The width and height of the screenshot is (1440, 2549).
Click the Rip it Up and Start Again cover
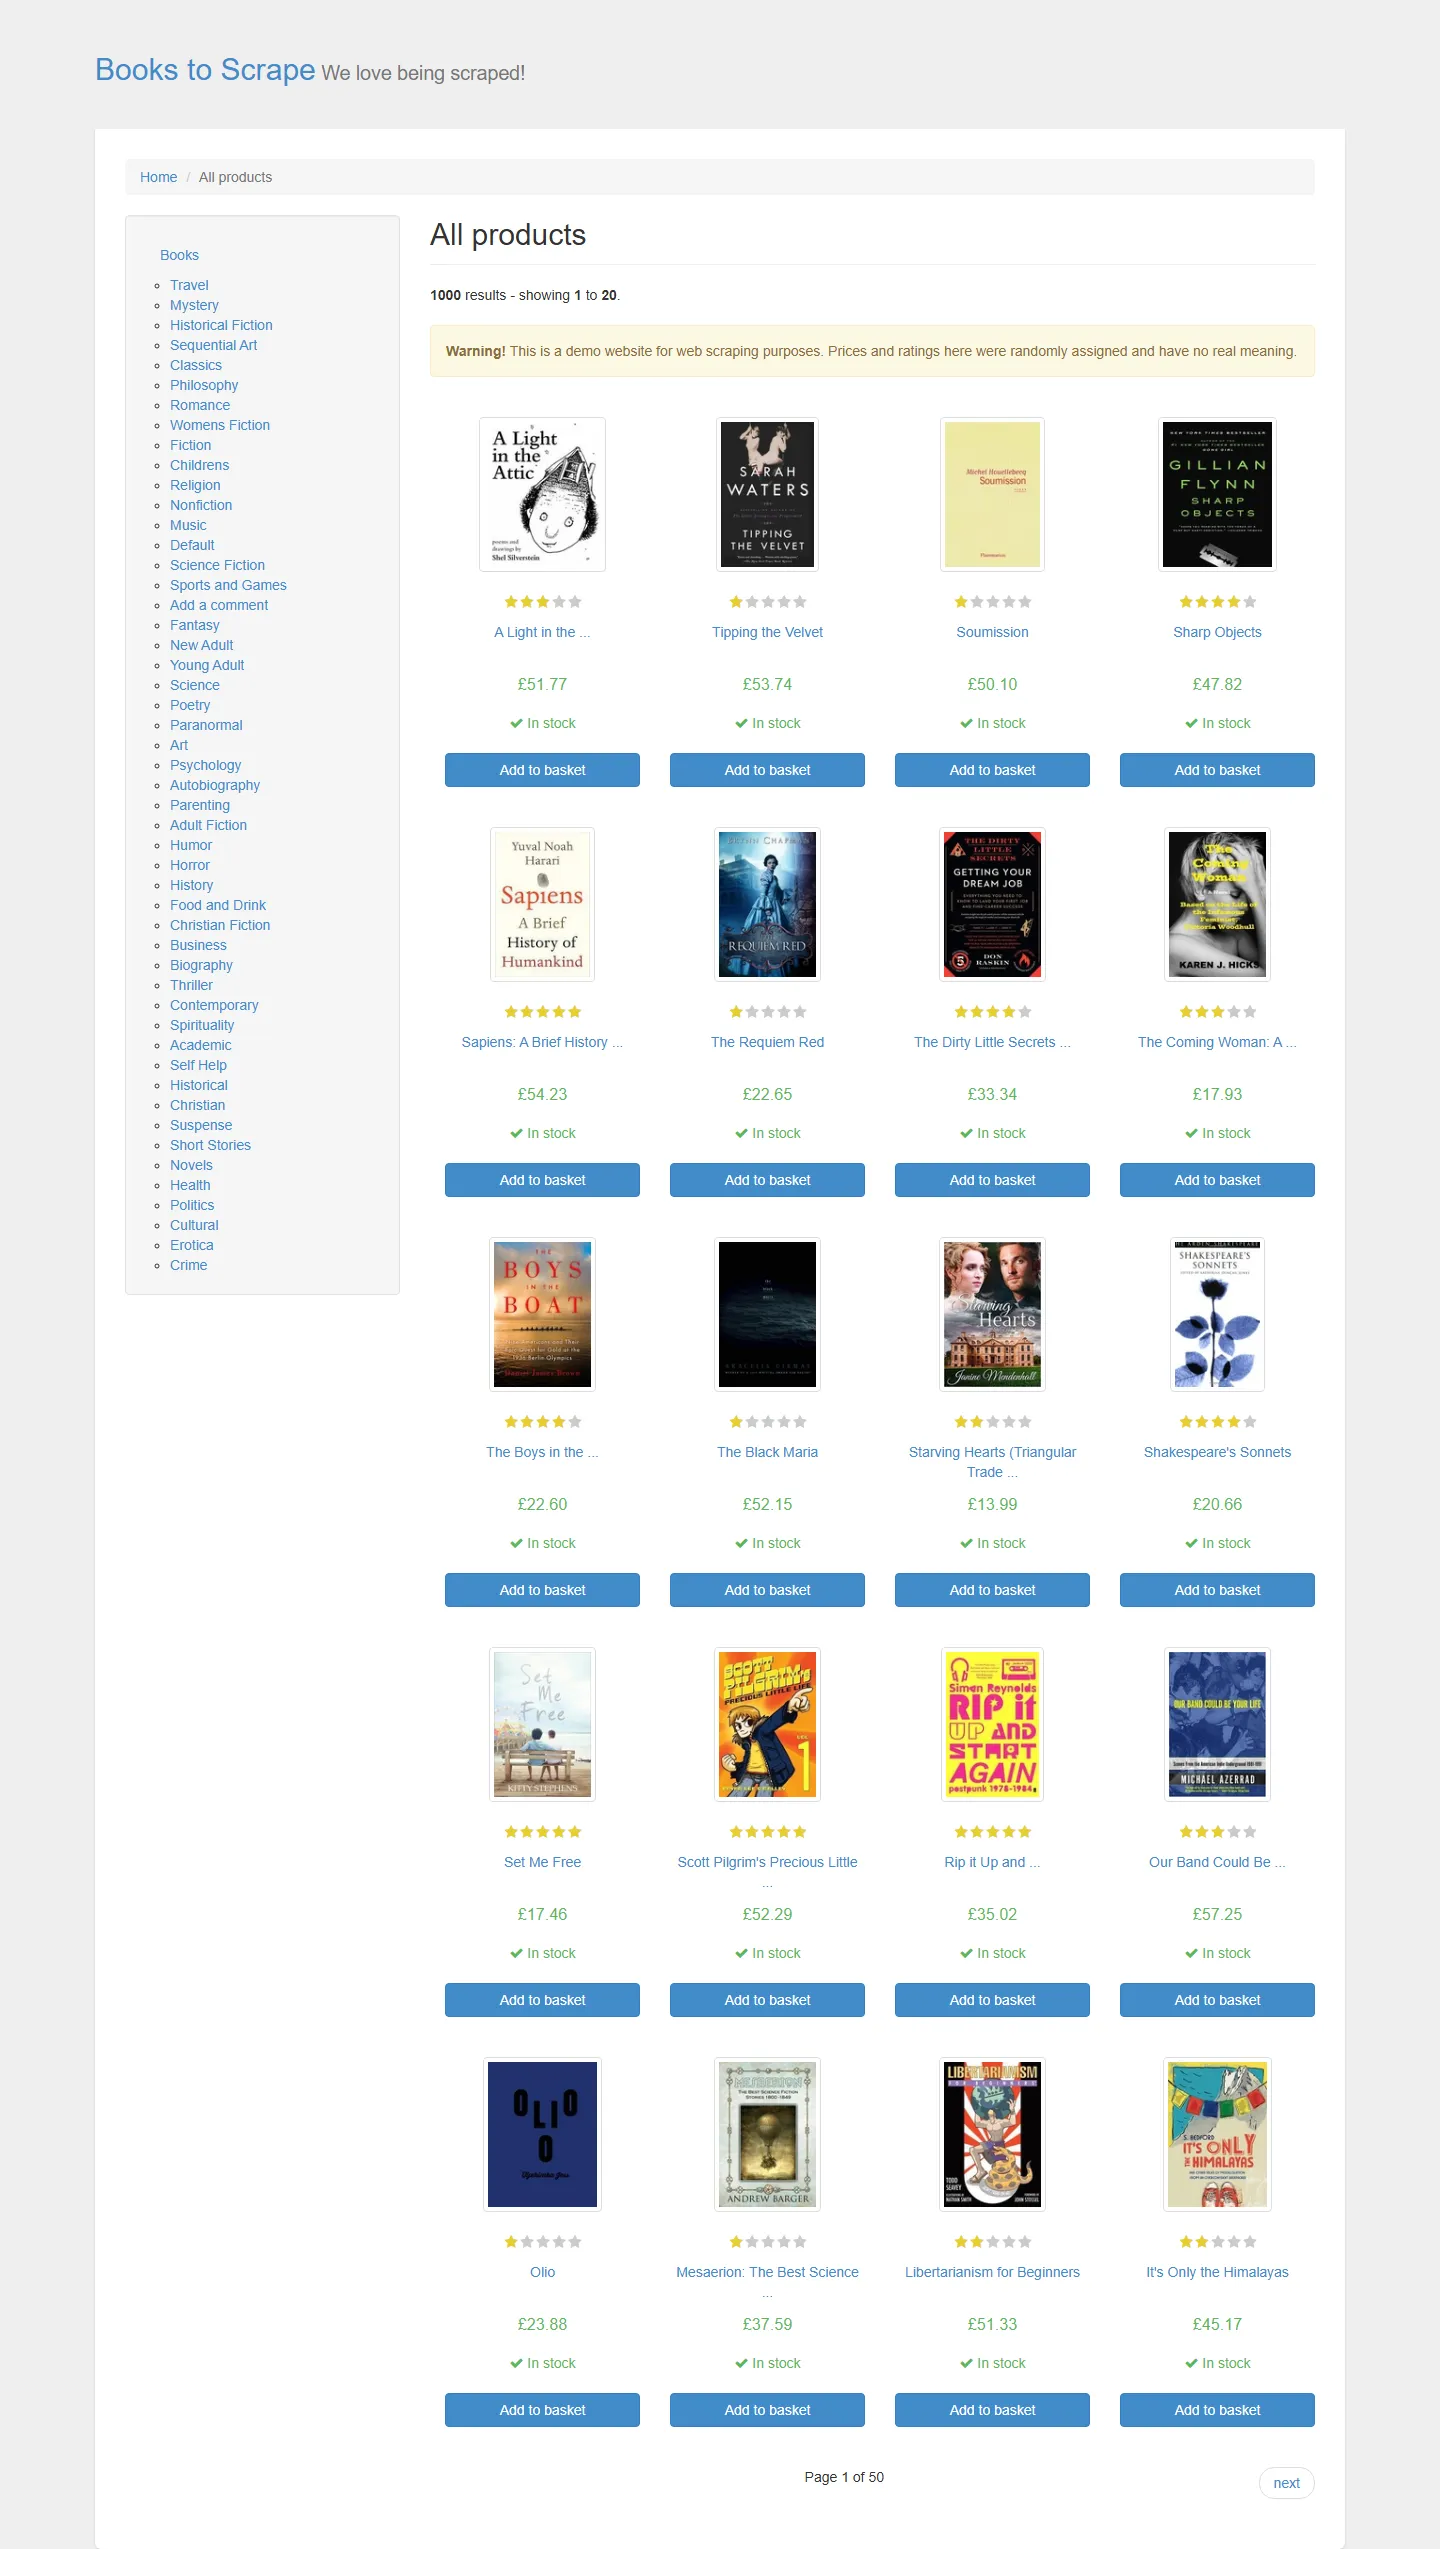(992, 1724)
